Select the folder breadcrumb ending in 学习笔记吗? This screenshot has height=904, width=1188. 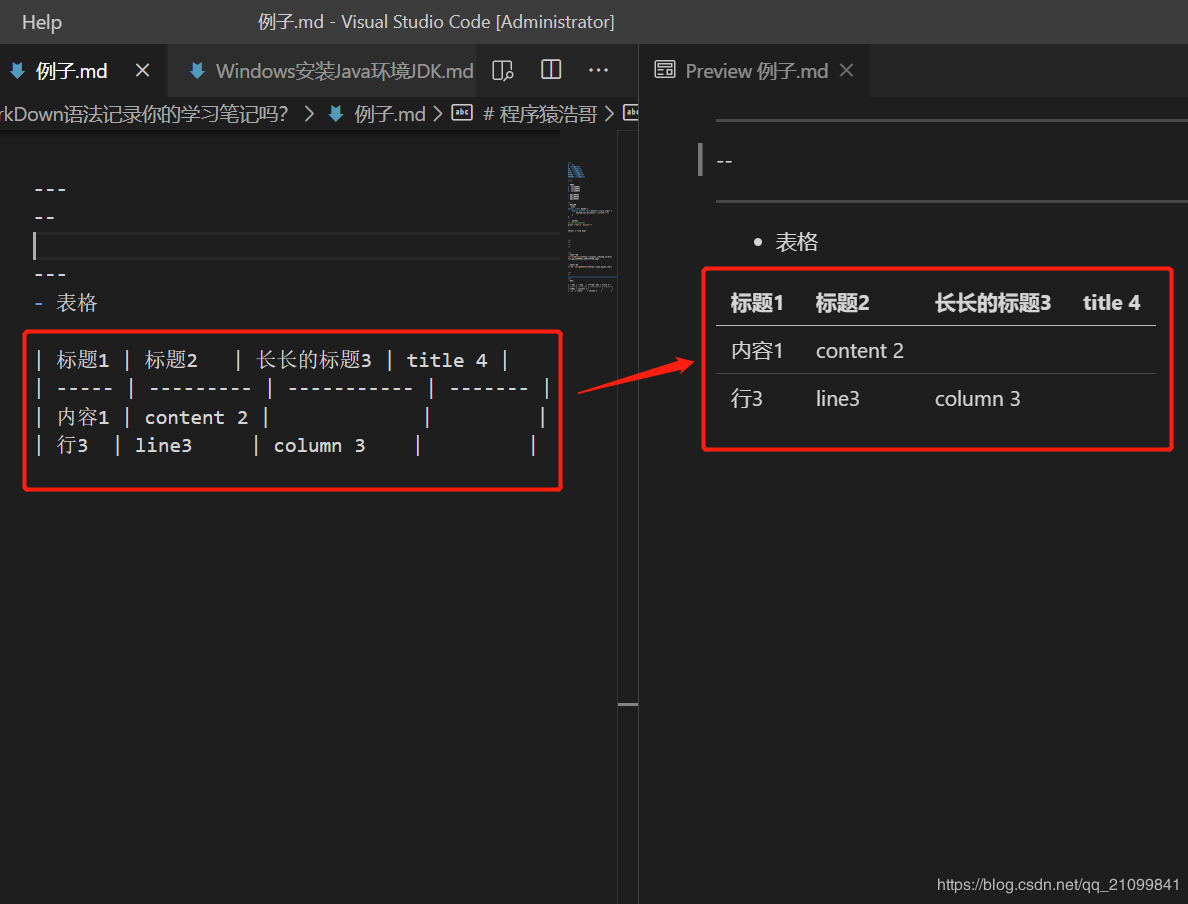pos(144,114)
